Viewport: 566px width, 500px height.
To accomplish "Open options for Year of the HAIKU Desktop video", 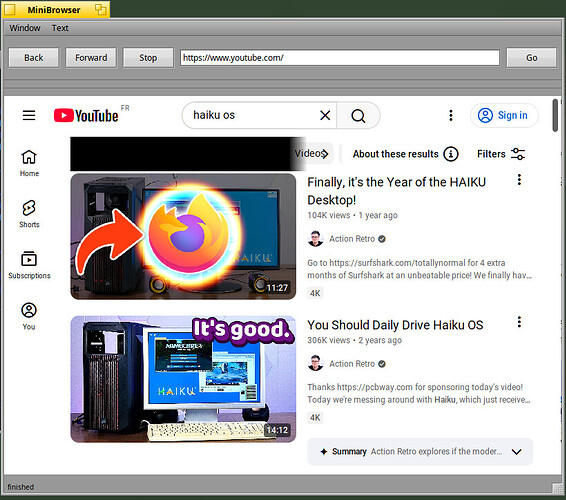I will [x=519, y=180].
